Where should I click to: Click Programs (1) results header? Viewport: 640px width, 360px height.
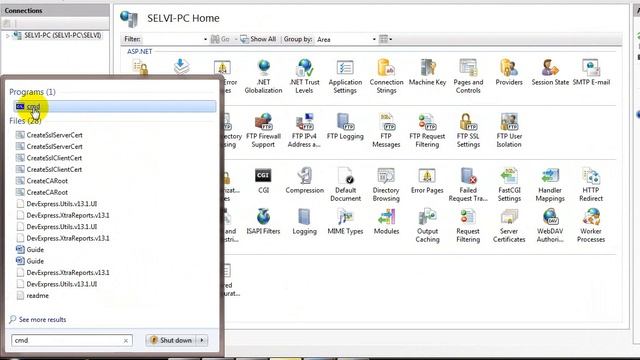32,92
